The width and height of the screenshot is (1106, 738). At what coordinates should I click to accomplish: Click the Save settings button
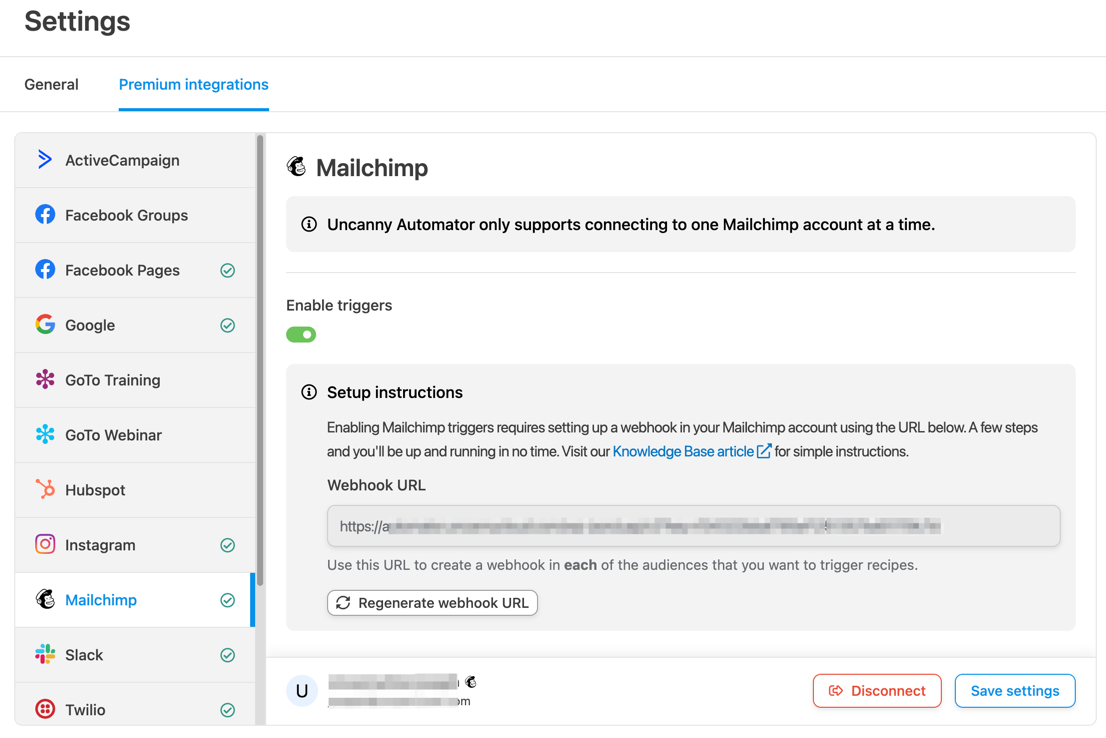point(1014,691)
